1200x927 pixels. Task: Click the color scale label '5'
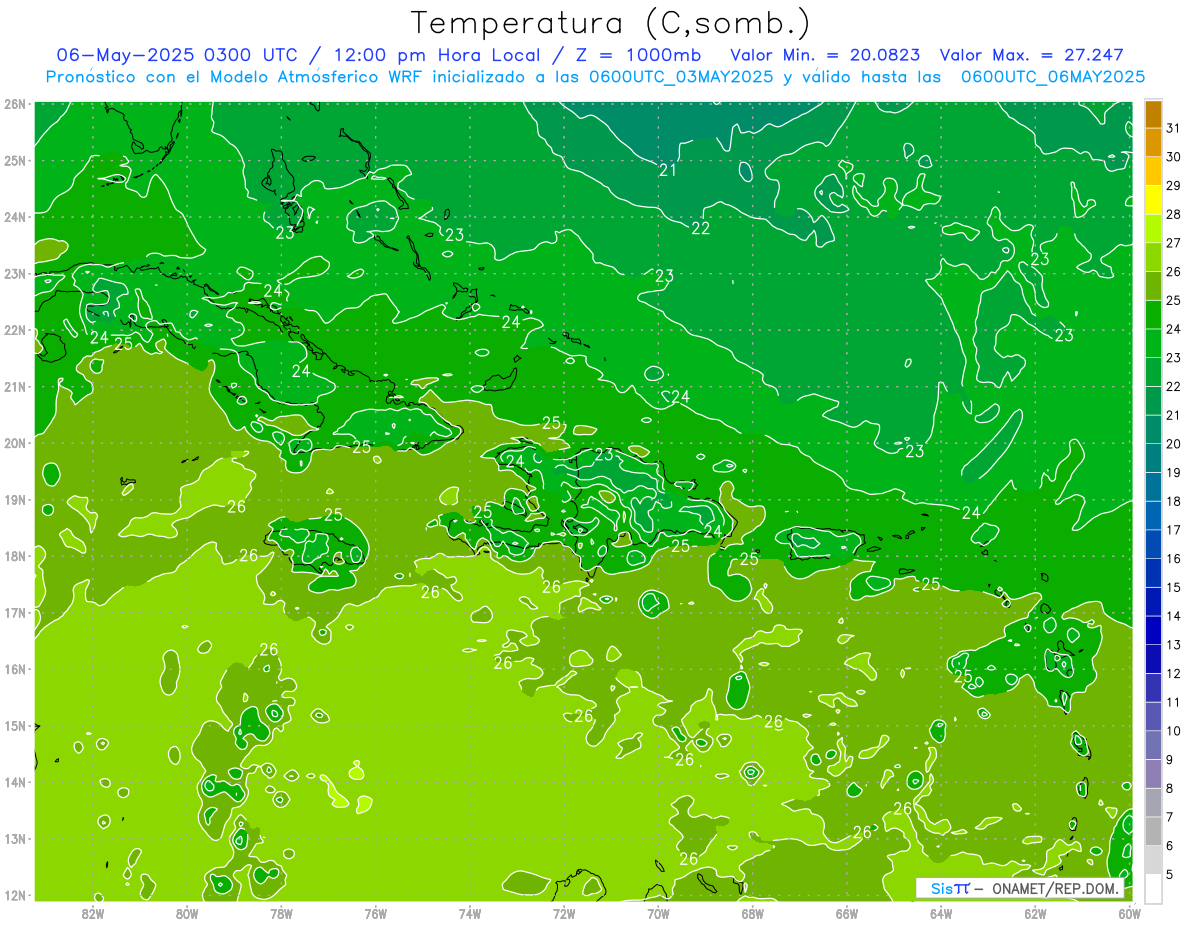coord(1170,874)
